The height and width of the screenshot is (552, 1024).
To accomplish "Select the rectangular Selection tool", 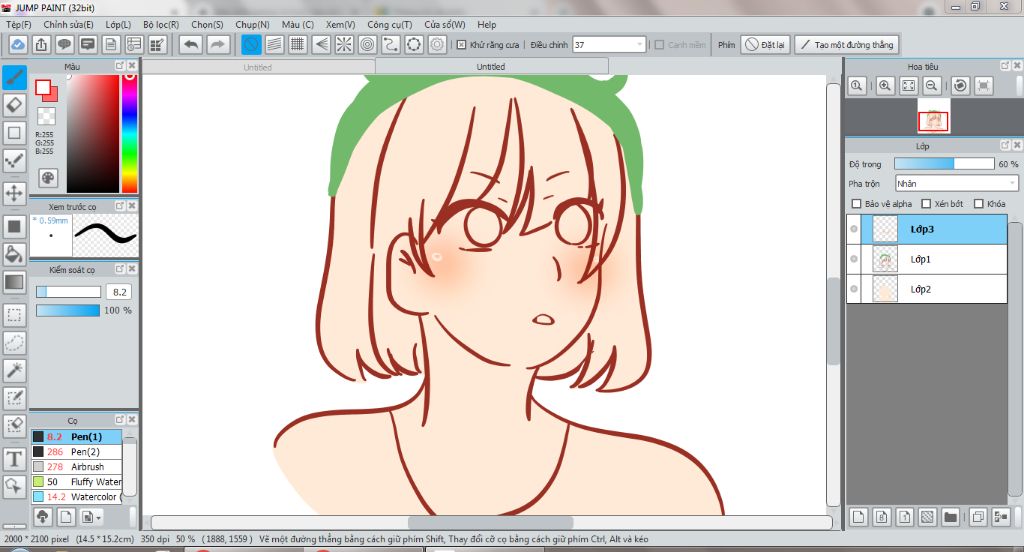I will (x=14, y=315).
